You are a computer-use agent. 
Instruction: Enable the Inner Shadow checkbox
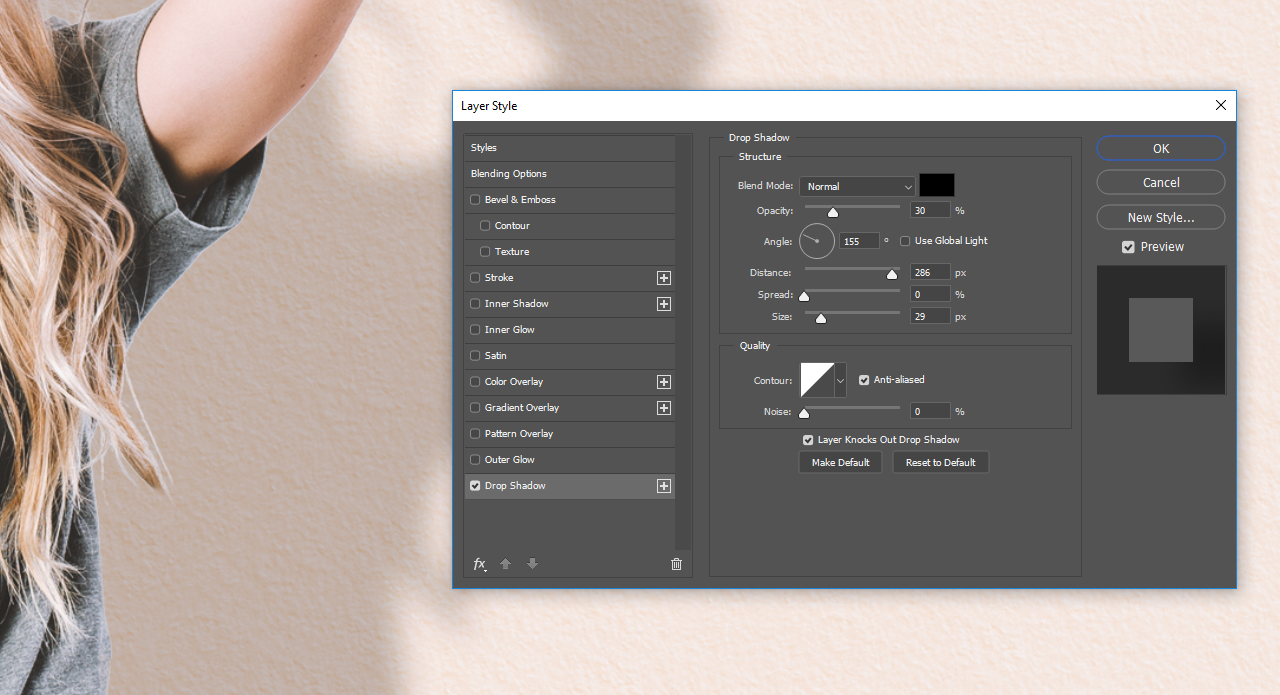[x=475, y=304]
